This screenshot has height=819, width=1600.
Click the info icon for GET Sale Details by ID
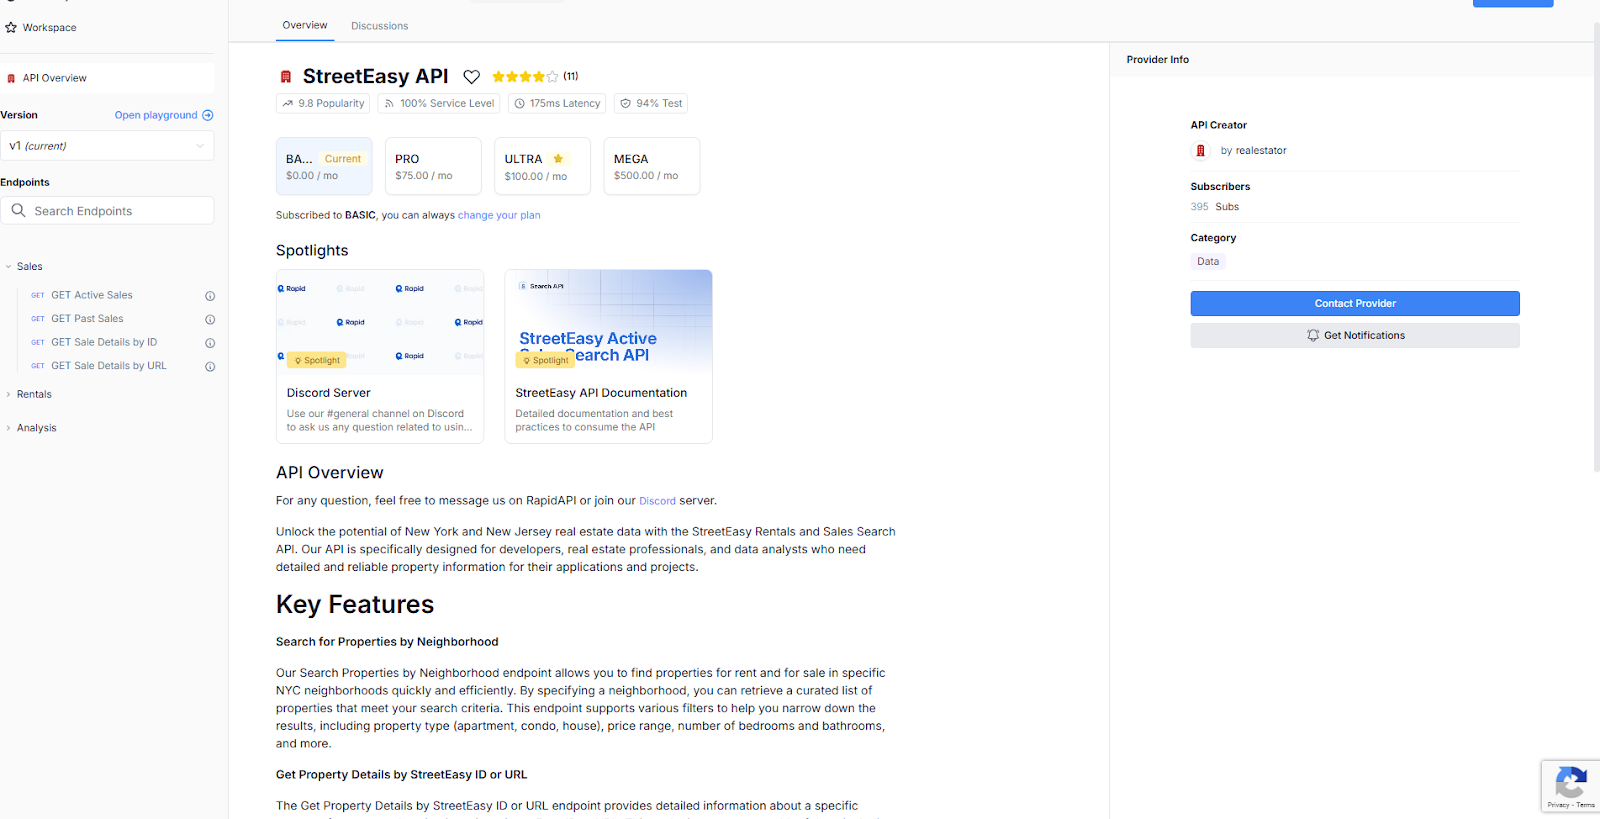(x=210, y=343)
